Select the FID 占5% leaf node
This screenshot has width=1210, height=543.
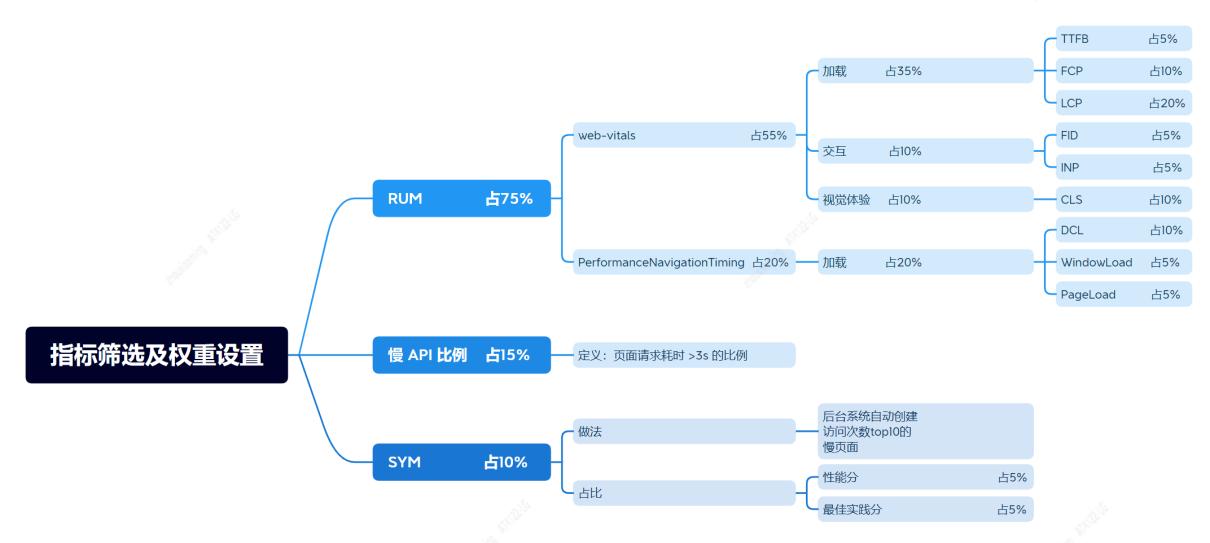tap(1124, 135)
